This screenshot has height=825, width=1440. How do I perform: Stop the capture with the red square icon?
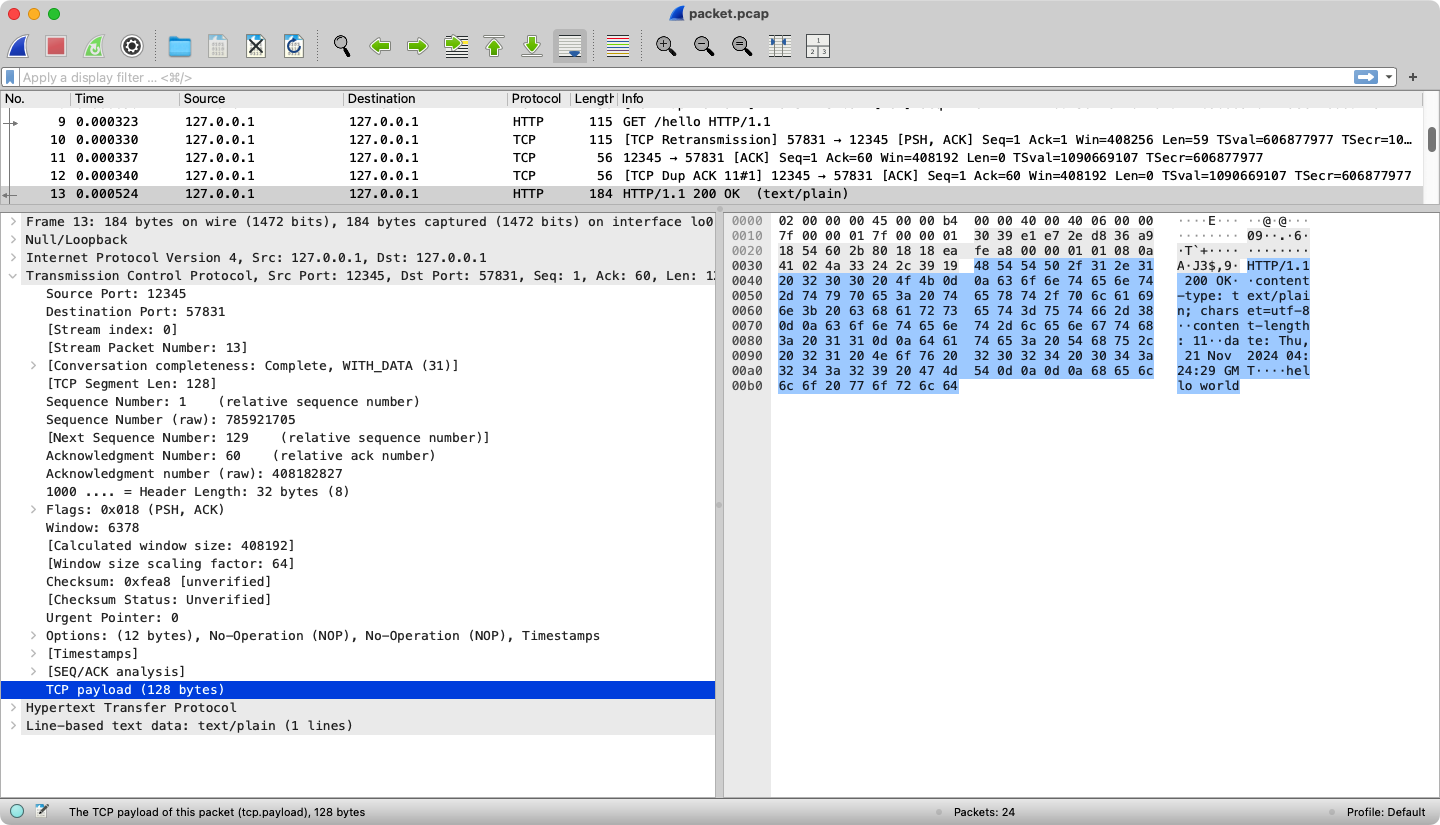56,46
